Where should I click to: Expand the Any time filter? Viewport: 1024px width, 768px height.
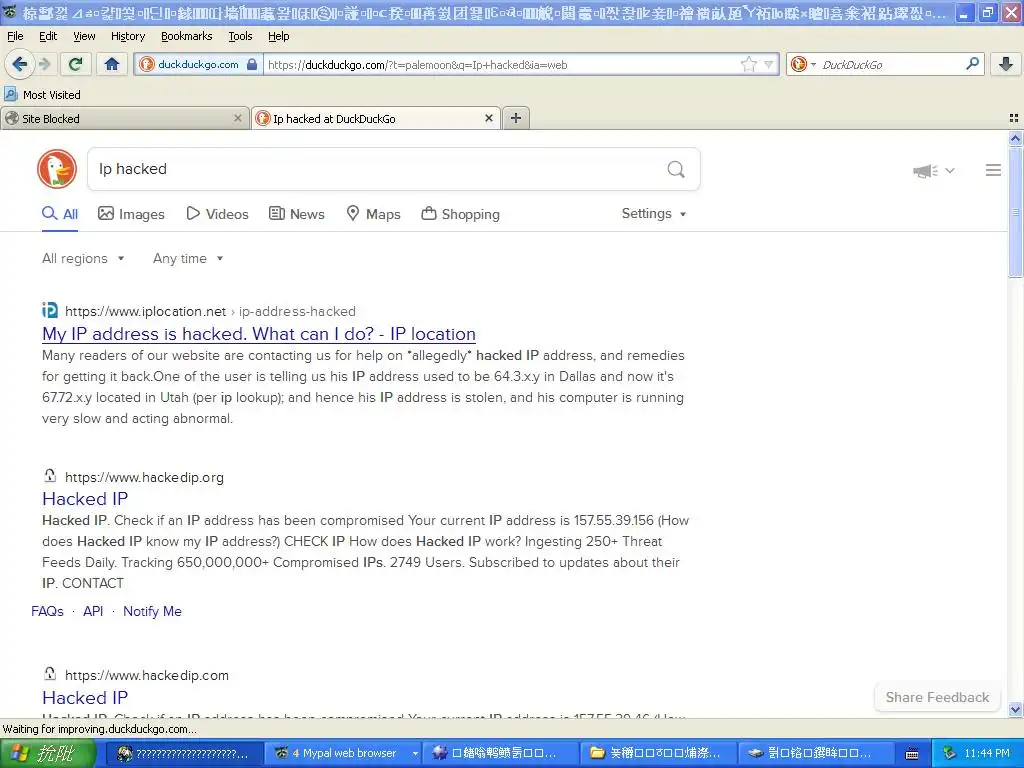click(x=188, y=258)
